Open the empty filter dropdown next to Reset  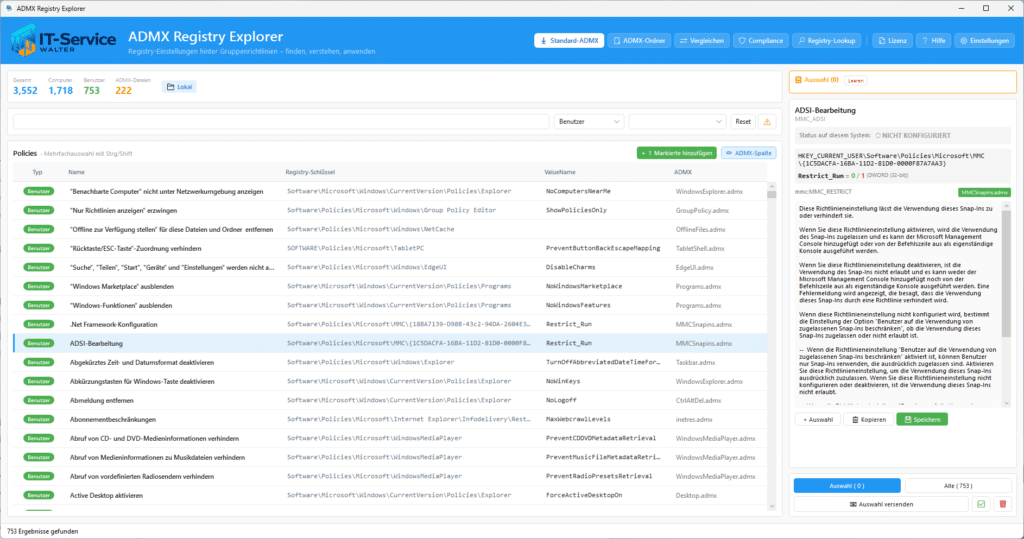677,122
